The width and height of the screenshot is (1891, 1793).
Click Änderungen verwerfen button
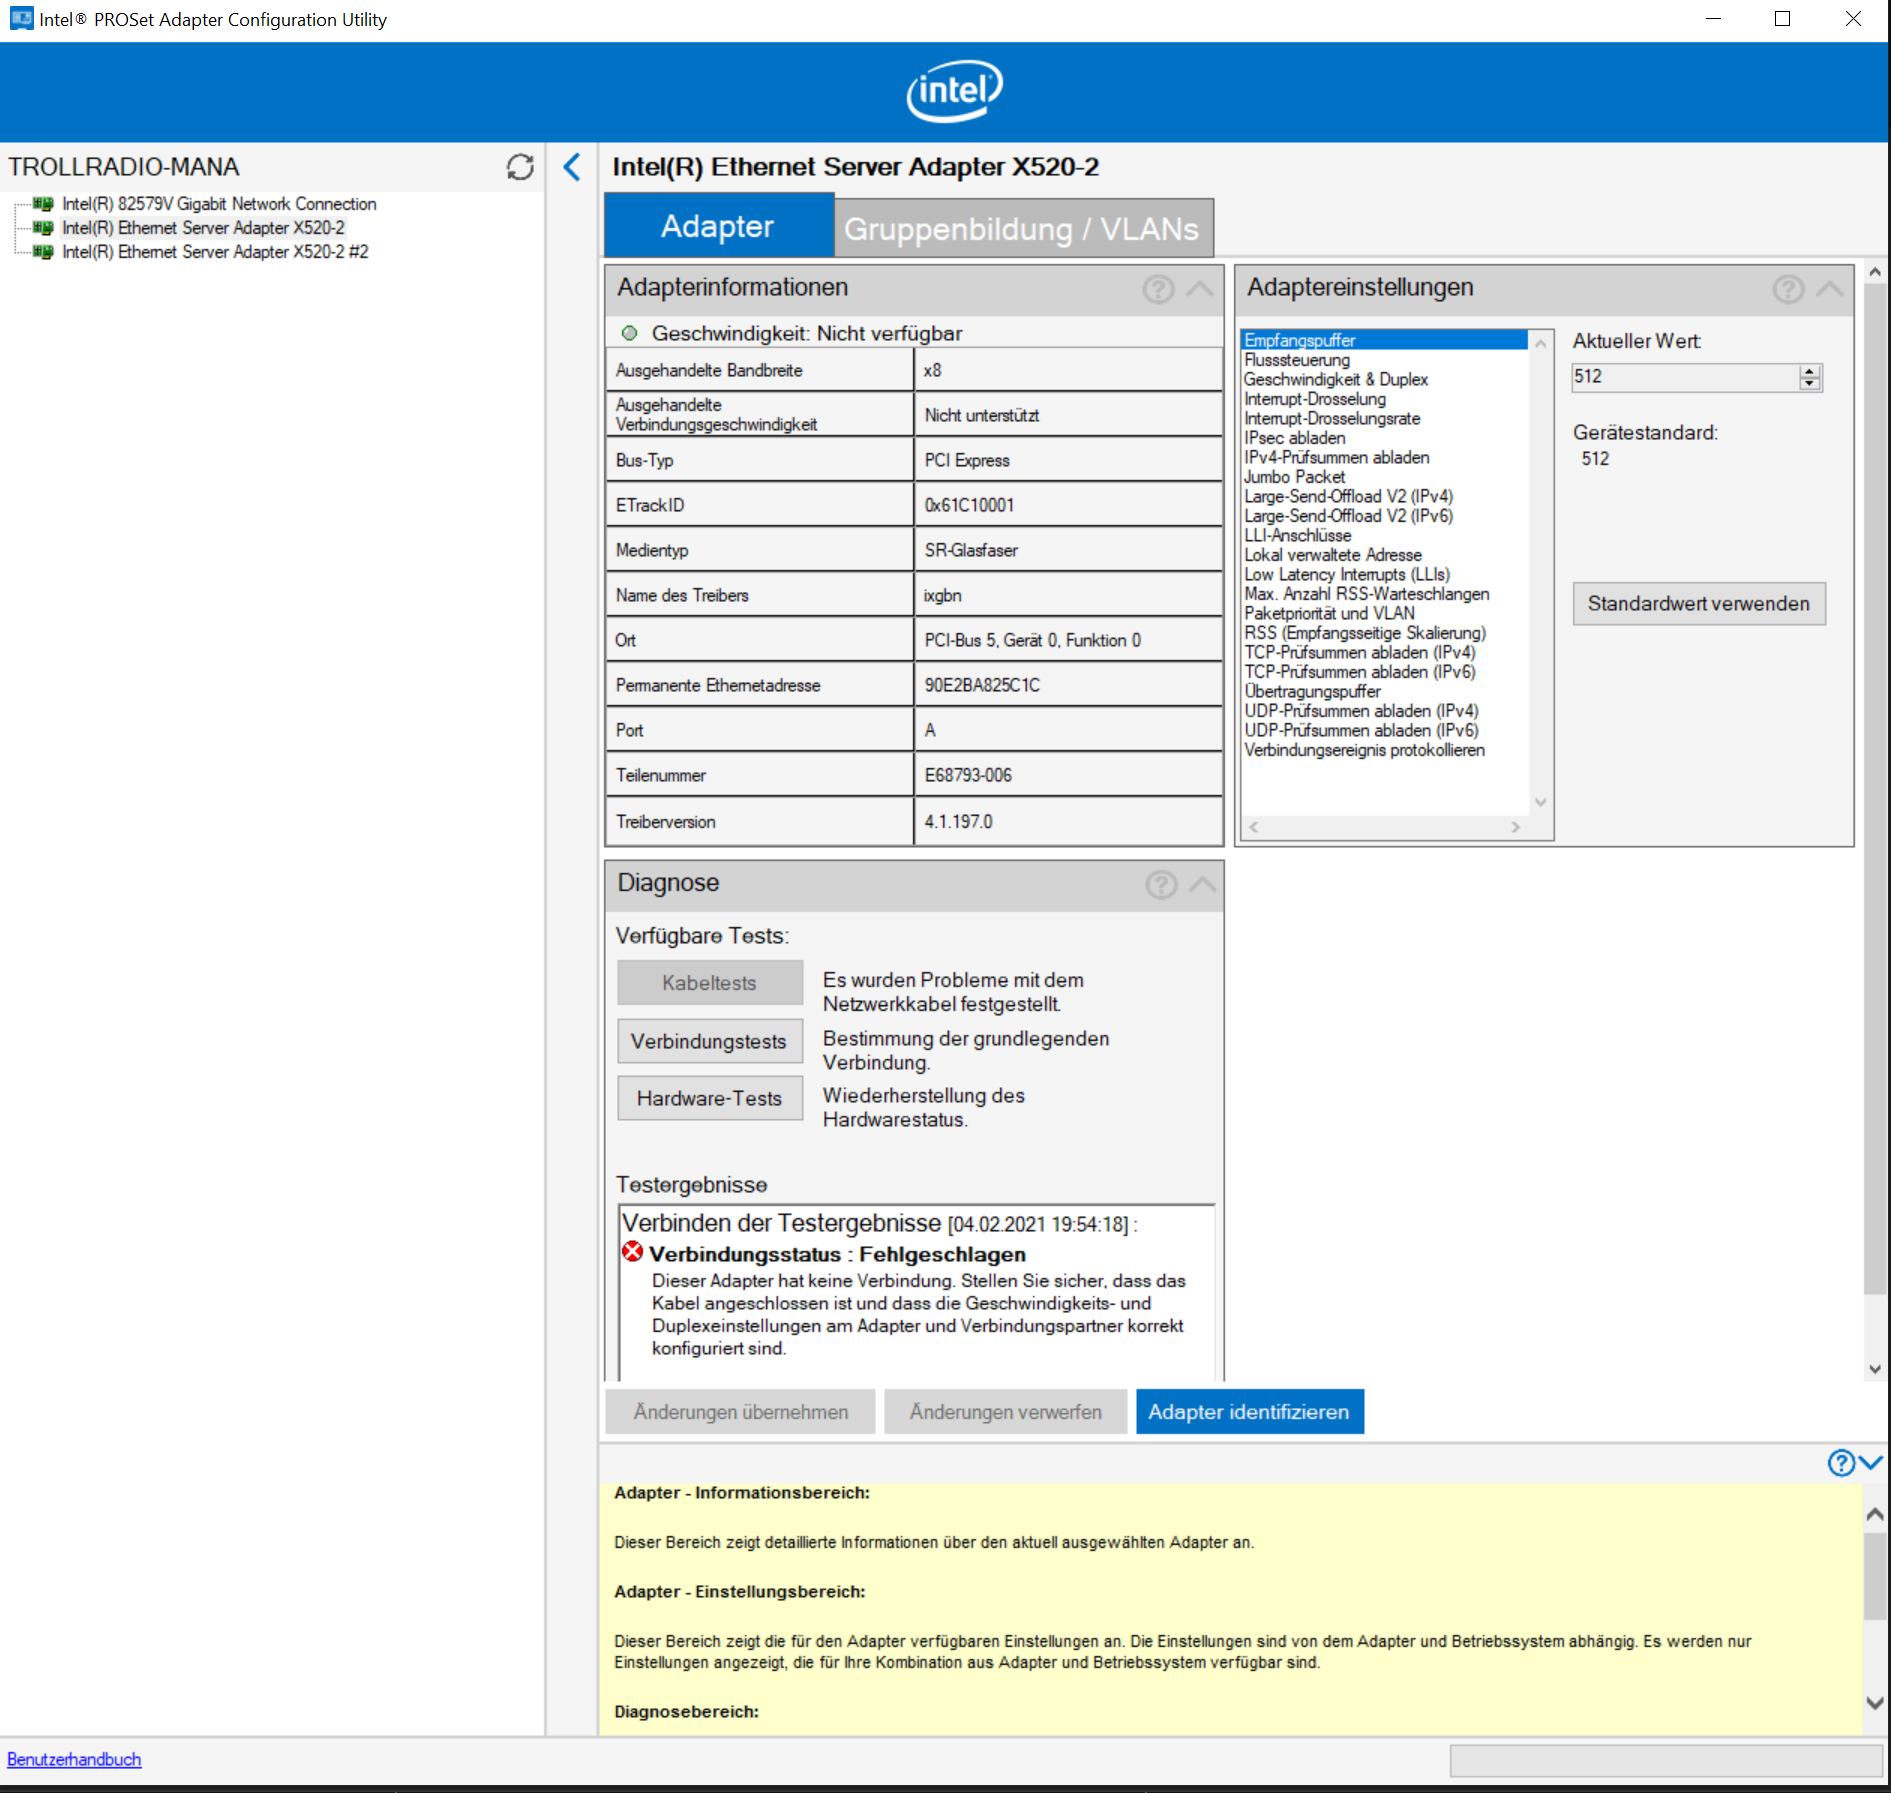click(1006, 1412)
